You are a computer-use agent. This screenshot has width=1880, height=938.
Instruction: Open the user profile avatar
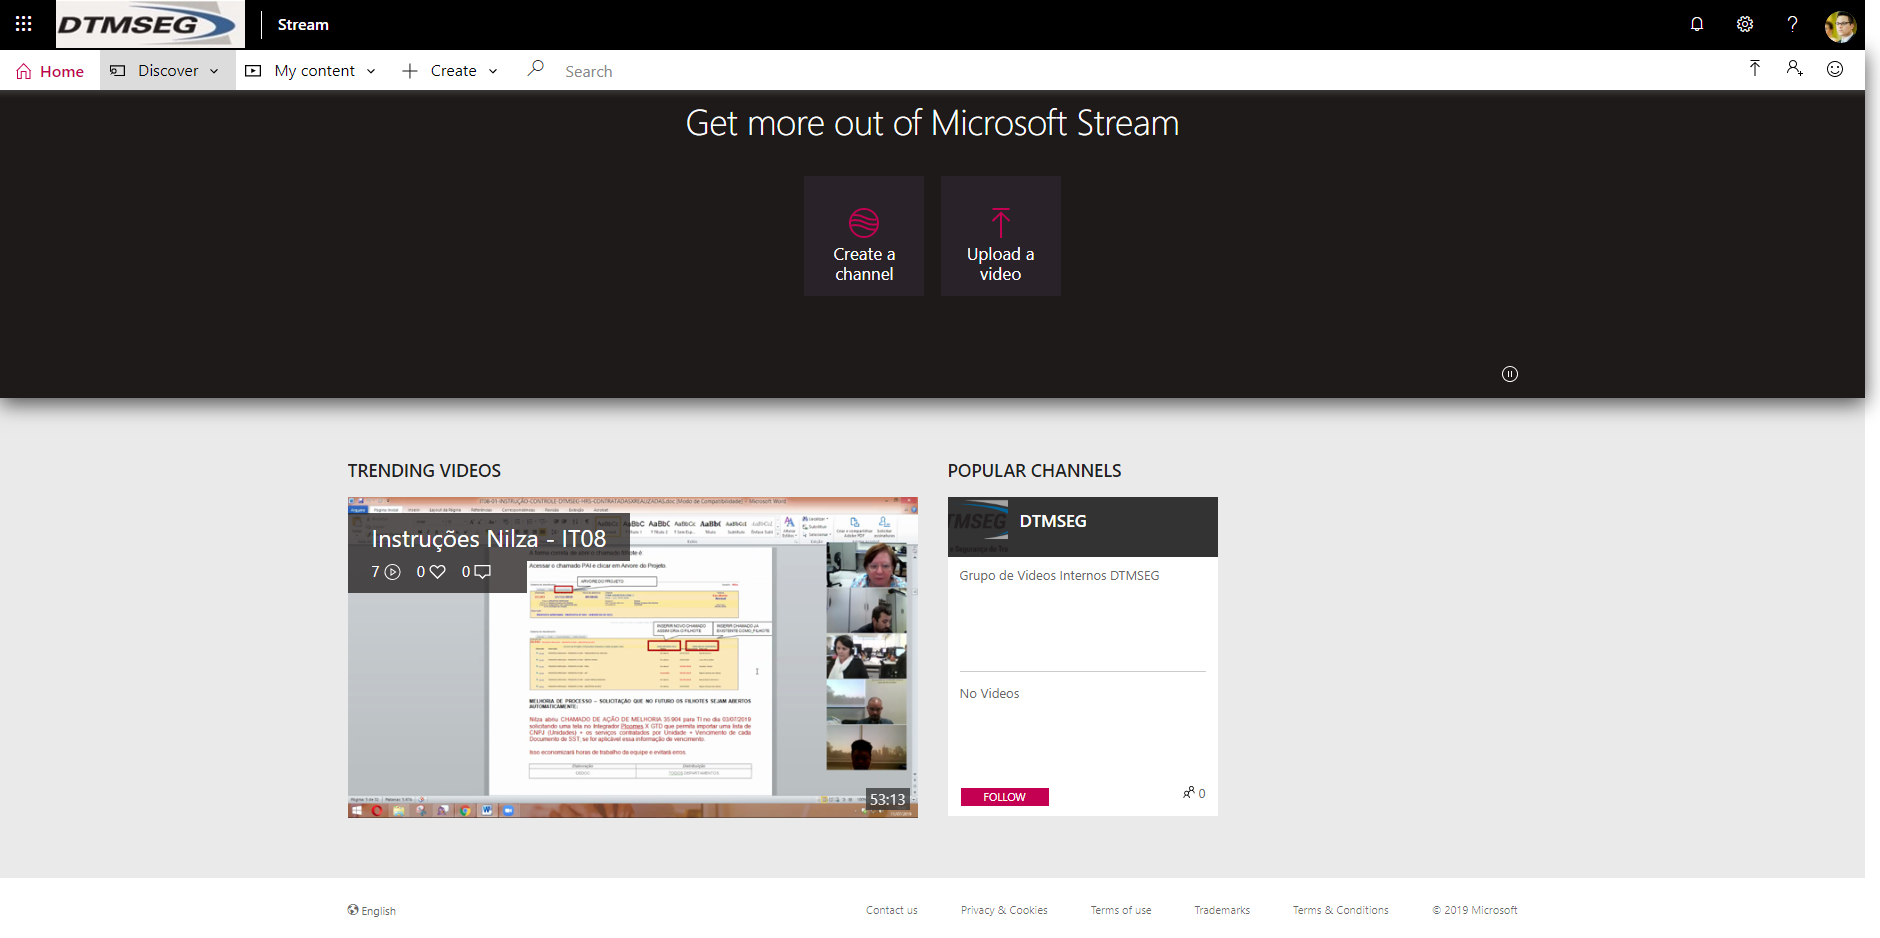pyautogui.click(x=1840, y=26)
